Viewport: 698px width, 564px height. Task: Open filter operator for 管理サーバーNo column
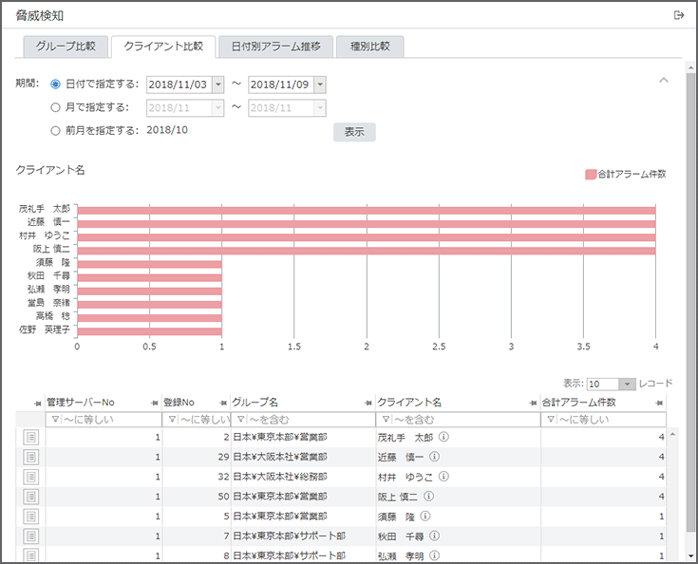point(55,419)
